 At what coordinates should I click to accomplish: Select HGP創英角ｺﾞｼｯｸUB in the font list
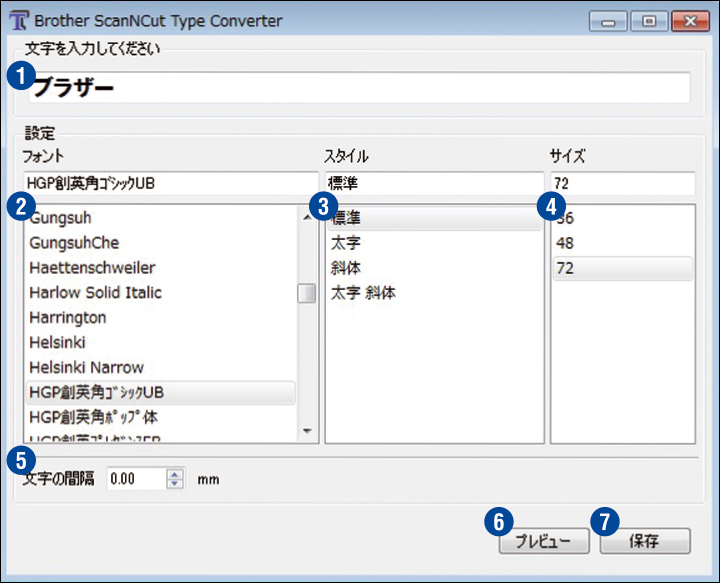(x=160, y=392)
